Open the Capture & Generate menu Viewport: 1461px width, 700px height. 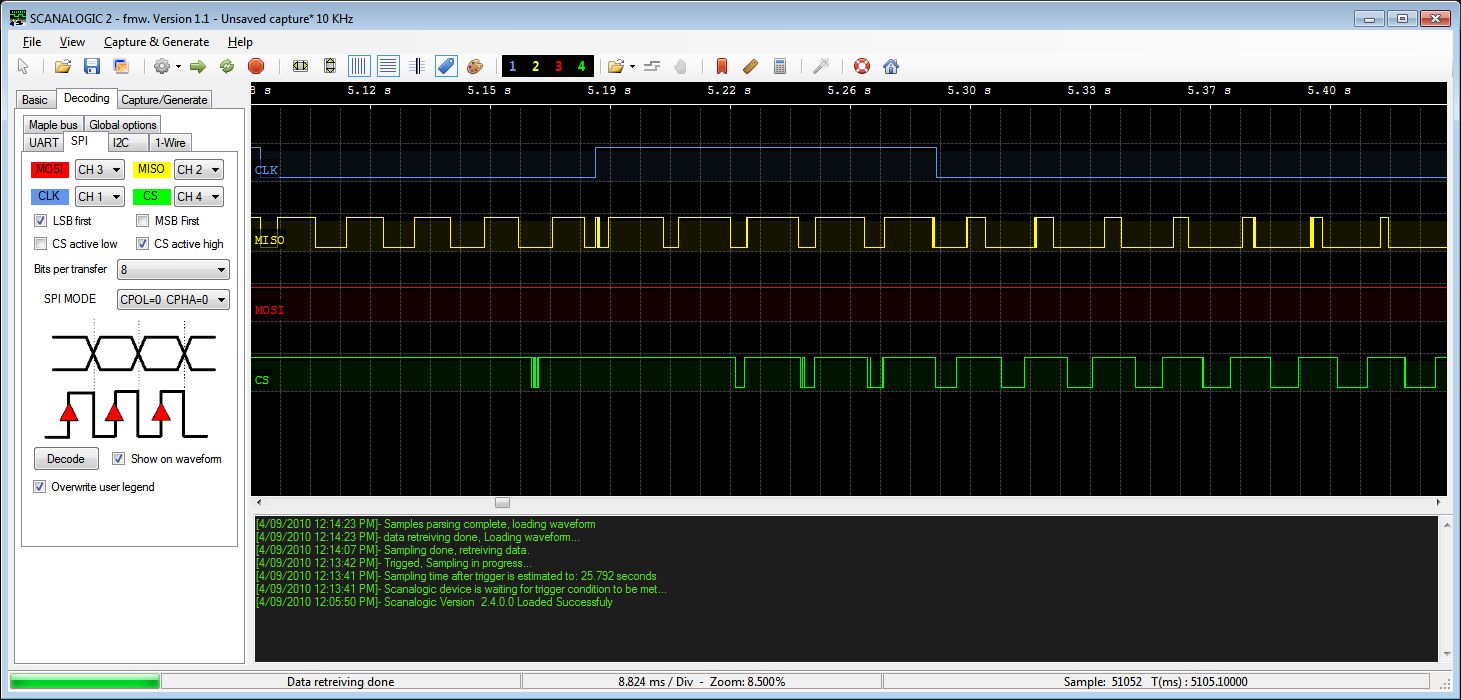point(156,42)
